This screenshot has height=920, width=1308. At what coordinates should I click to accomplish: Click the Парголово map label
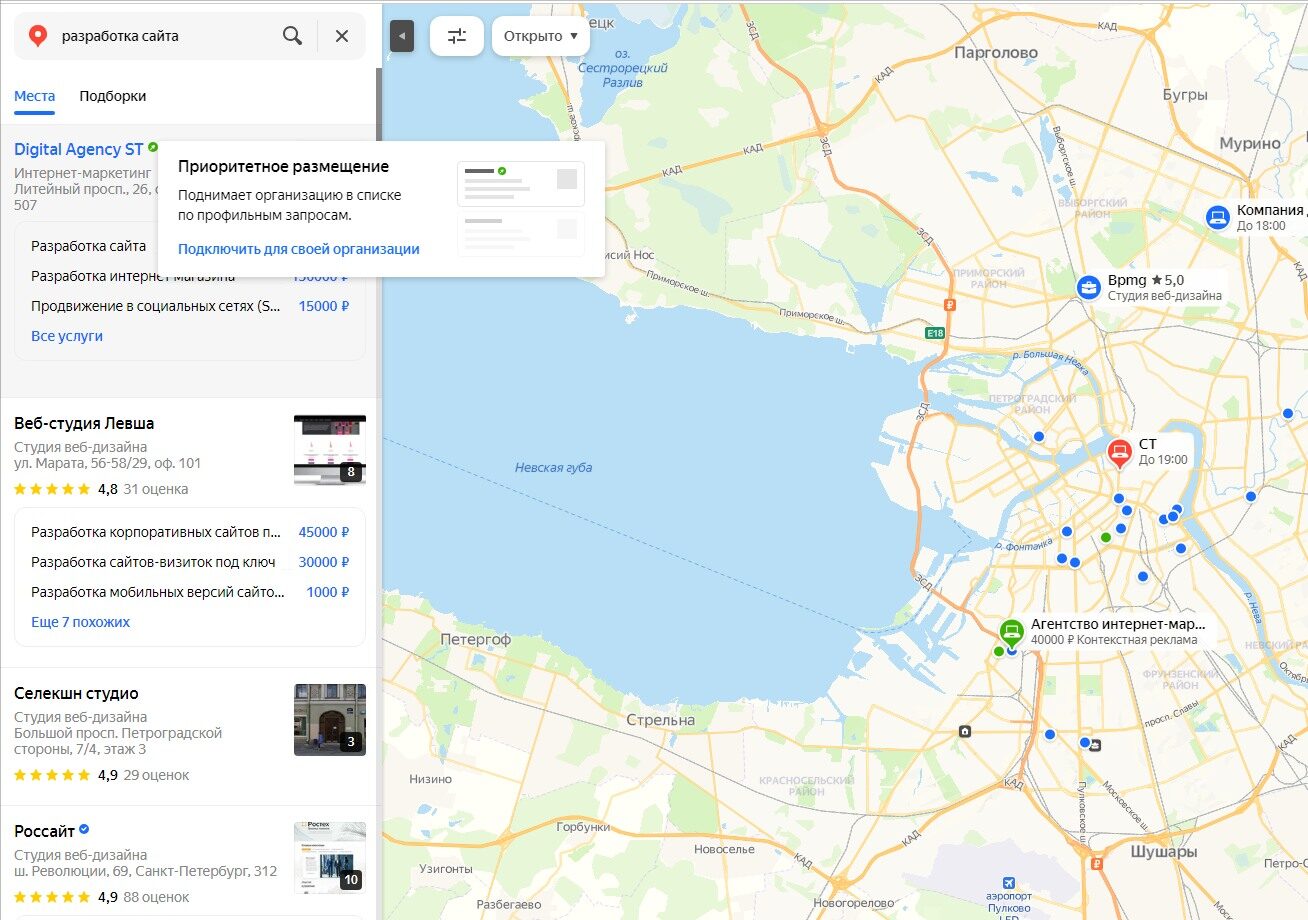coord(996,53)
